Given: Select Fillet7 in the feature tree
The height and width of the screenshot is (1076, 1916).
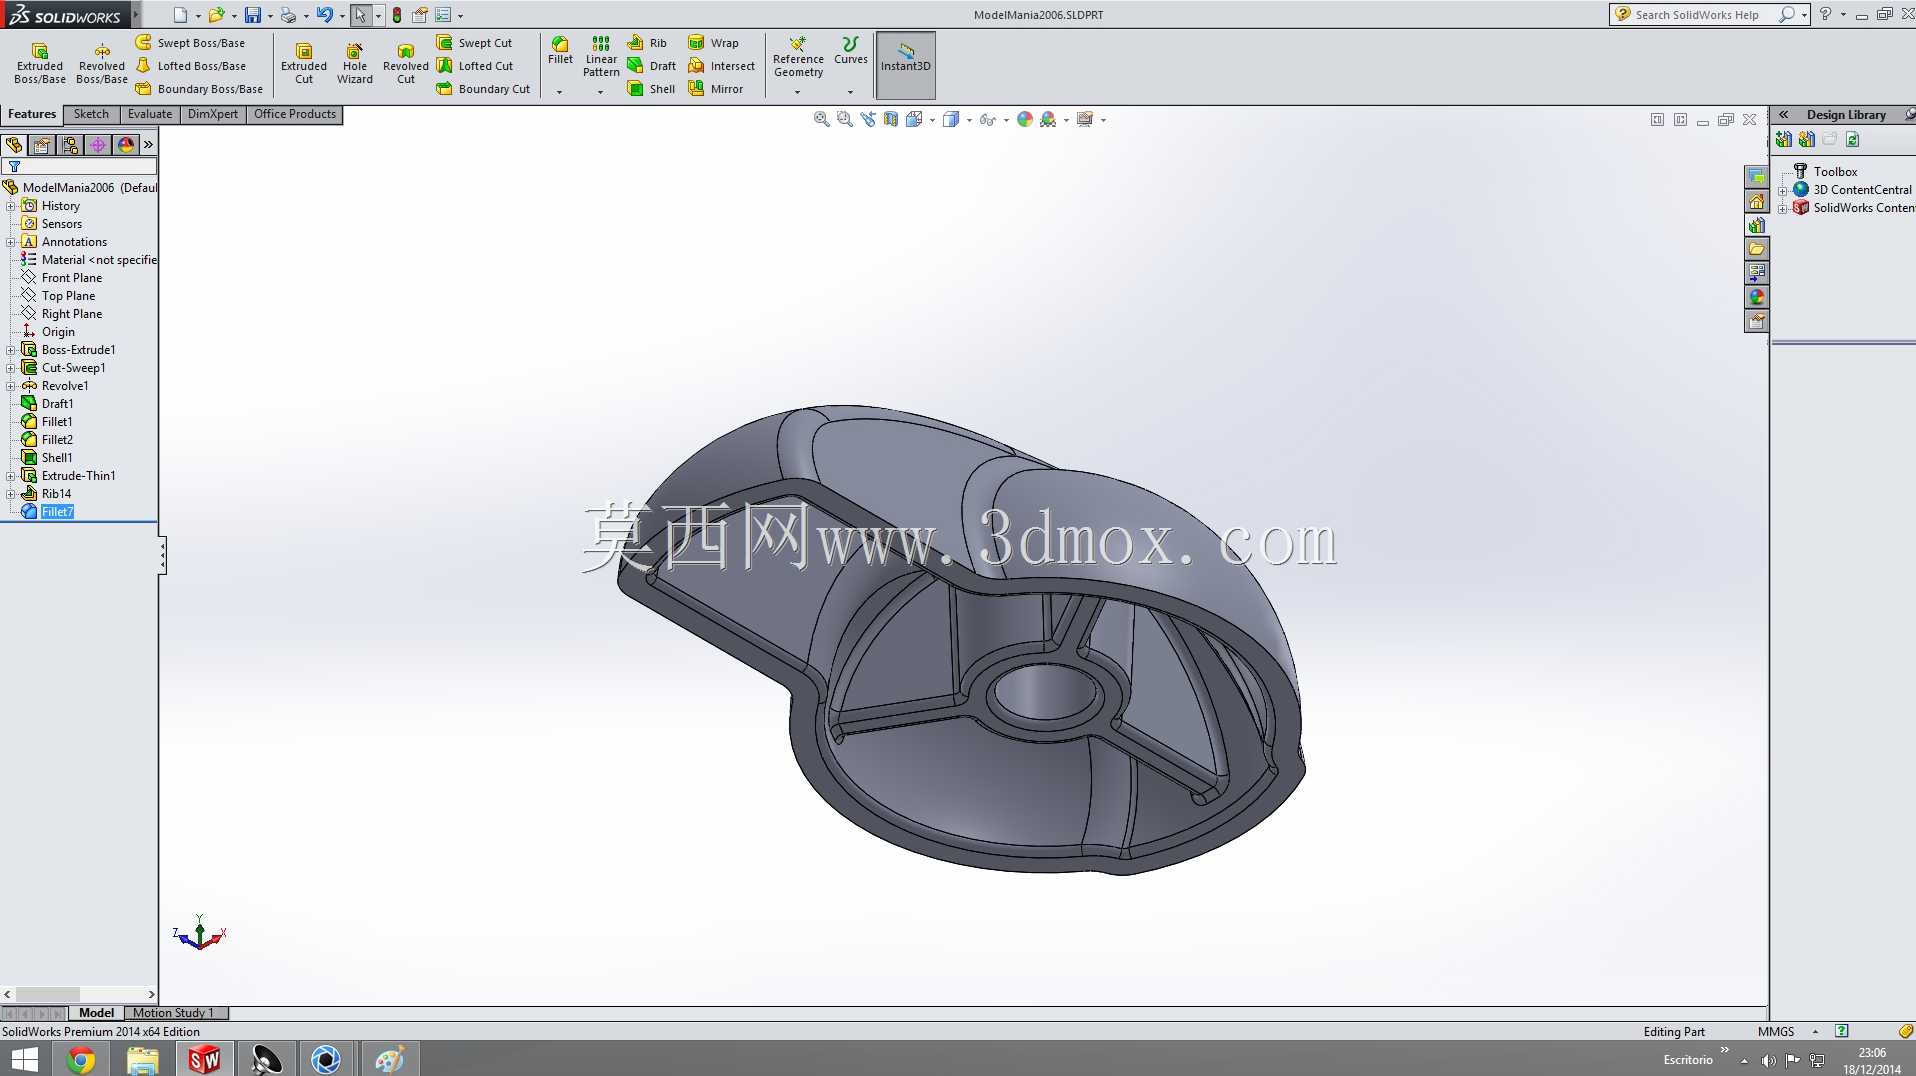Looking at the screenshot, I should point(57,512).
